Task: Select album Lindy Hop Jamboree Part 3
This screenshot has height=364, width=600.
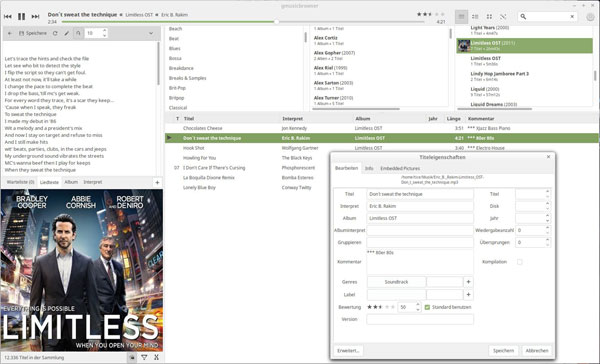Action: [x=499, y=76]
